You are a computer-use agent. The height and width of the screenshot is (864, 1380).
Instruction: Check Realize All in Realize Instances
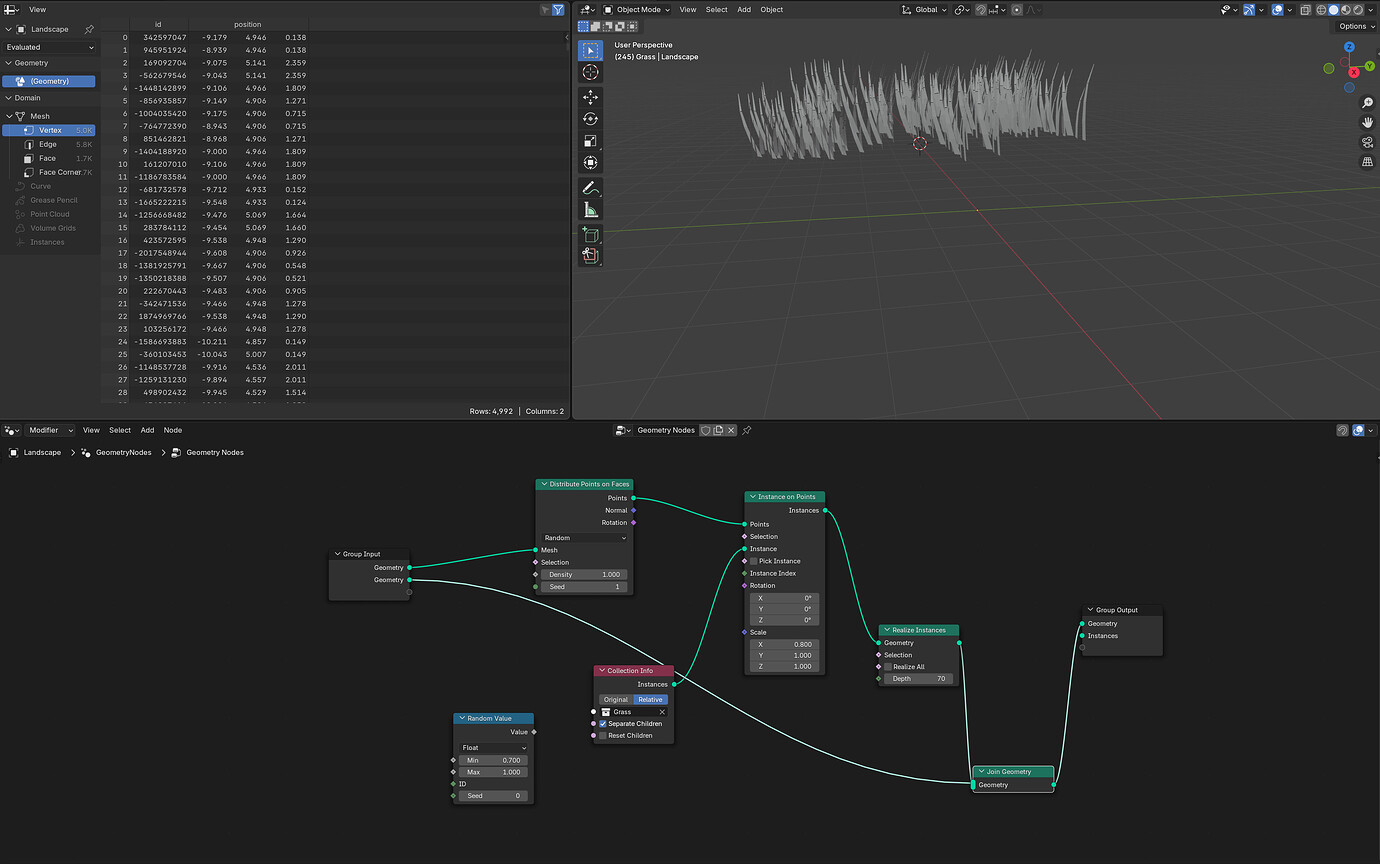pos(888,667)
